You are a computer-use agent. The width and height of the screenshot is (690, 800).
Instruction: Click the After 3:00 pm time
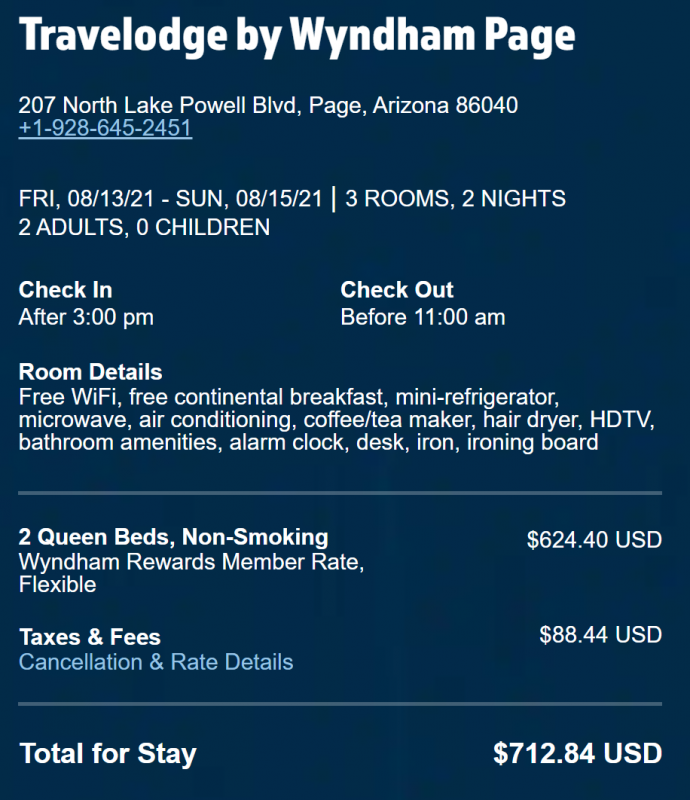click(86, 318)
